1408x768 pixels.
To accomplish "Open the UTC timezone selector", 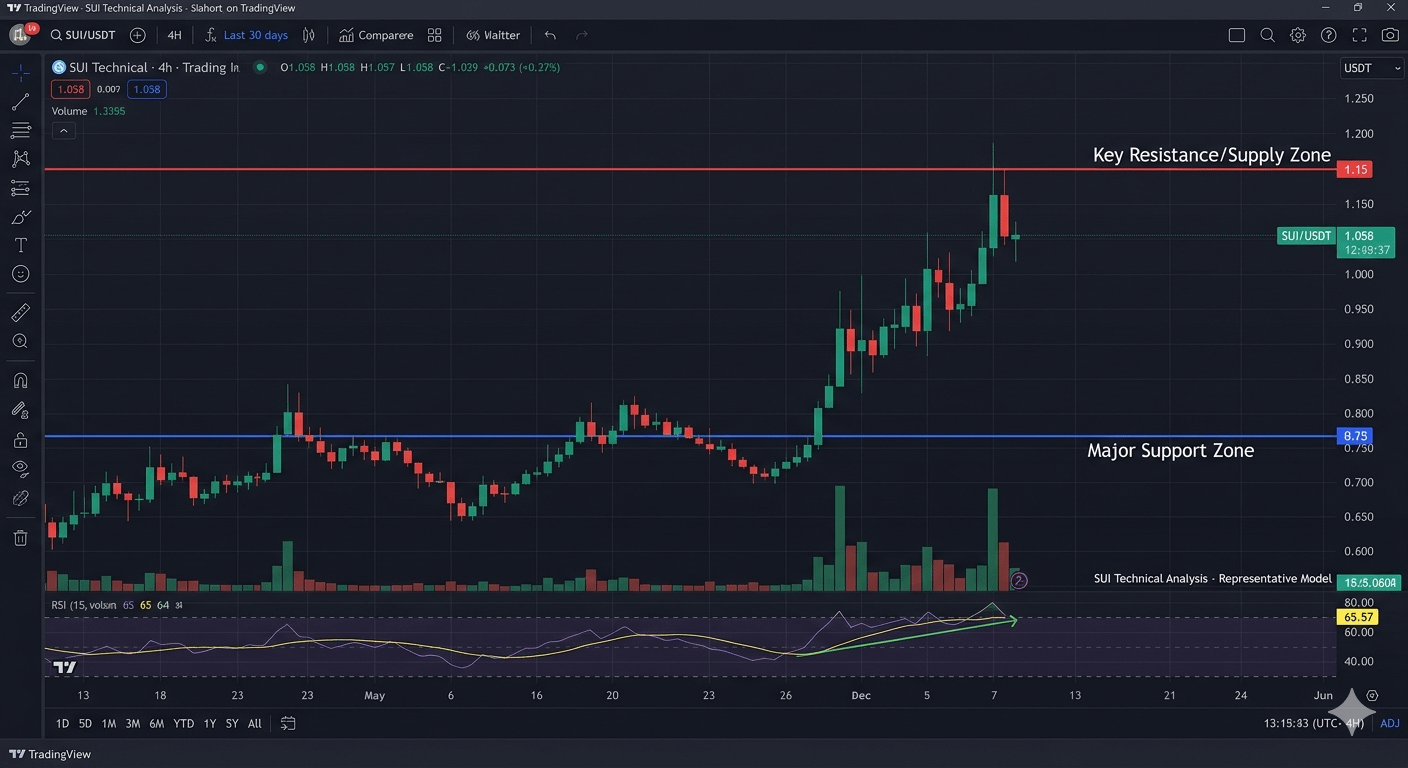I will click(x=1315, y=723).
